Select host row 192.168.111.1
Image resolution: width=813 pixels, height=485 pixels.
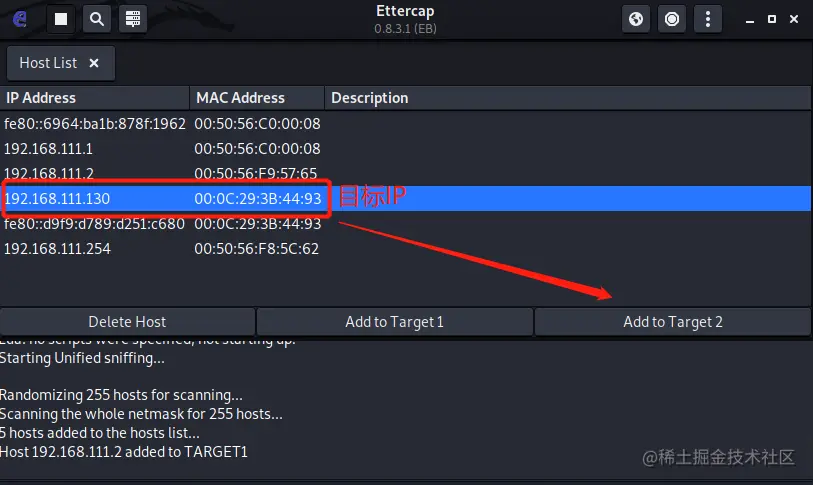405,149
